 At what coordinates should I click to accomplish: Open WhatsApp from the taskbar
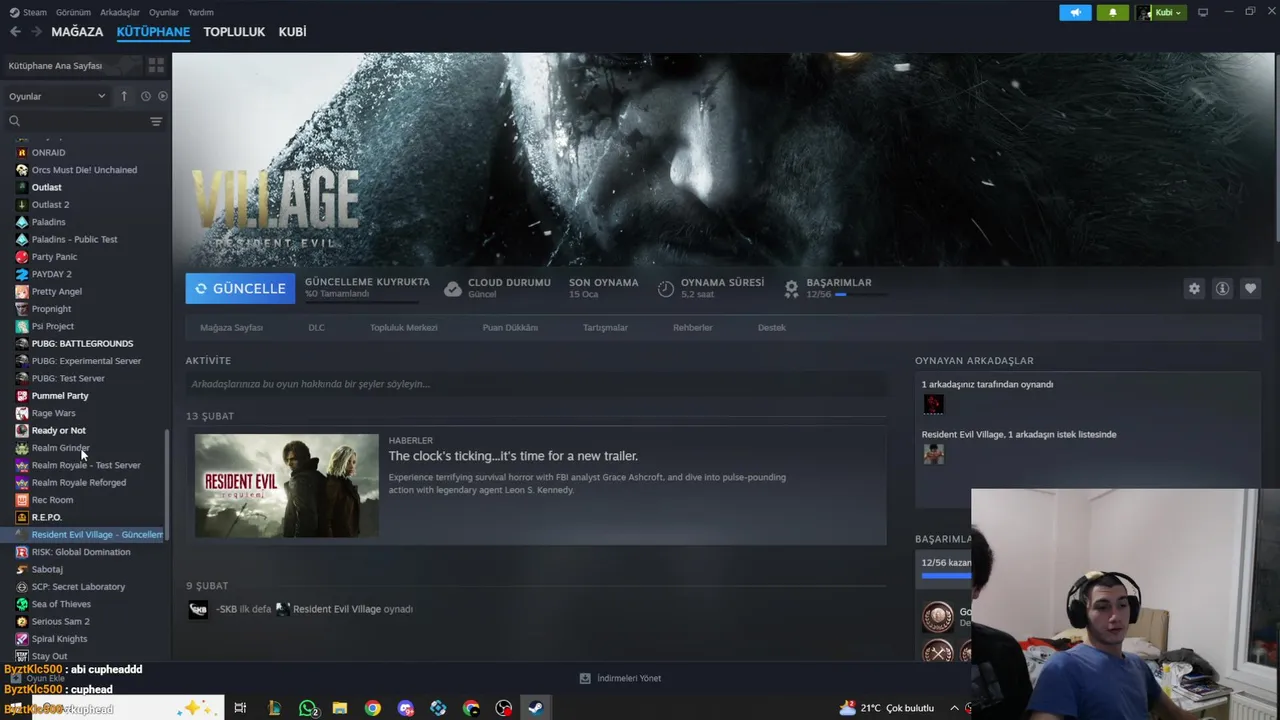click(307, 708)
